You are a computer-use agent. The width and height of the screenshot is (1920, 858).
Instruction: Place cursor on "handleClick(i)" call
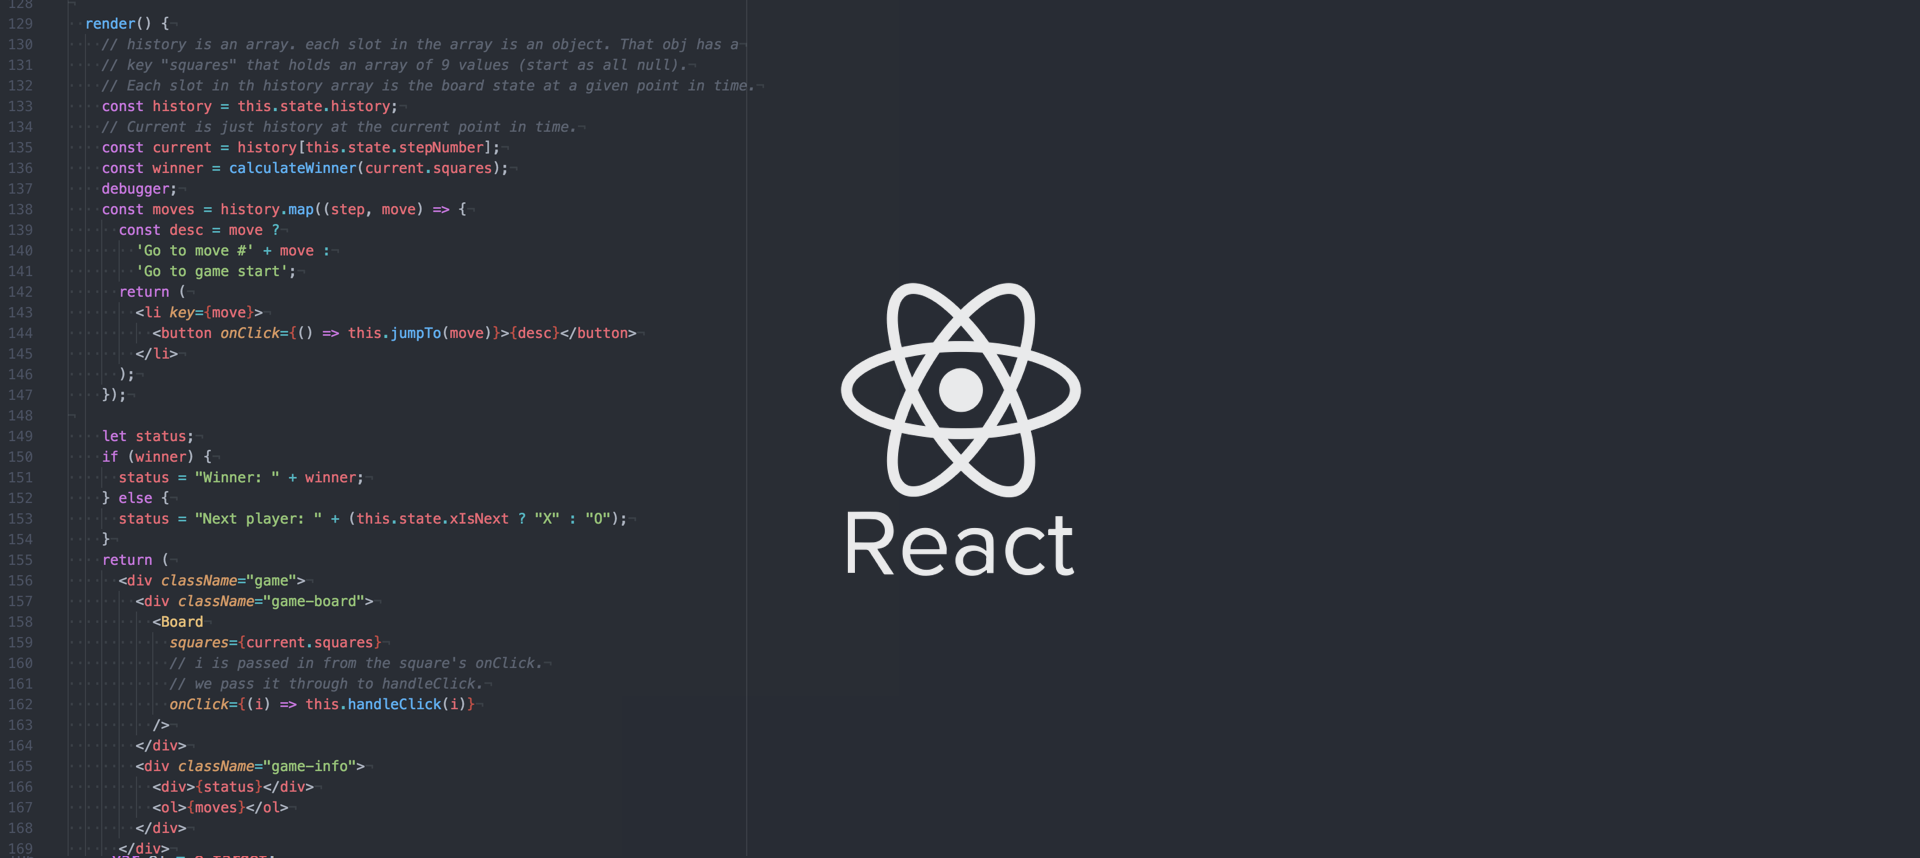(407, 704)
